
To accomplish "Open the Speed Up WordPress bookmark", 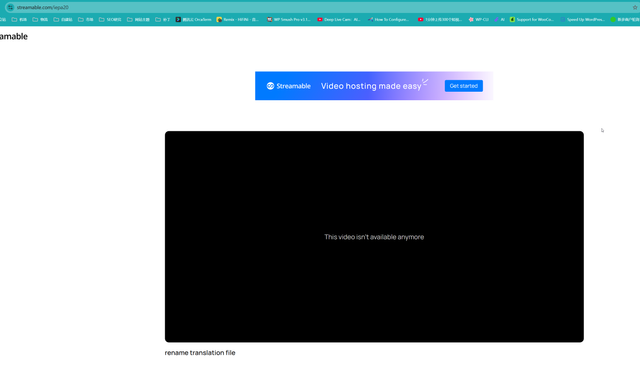I will [582, 20].
